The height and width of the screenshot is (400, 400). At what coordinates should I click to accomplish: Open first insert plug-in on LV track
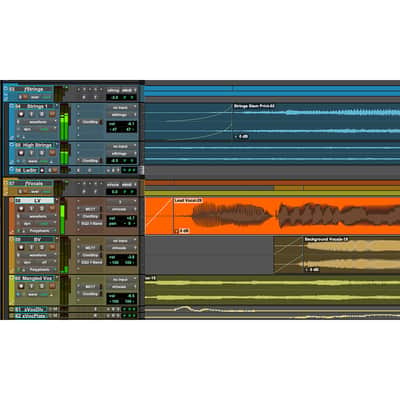(91, 209)
